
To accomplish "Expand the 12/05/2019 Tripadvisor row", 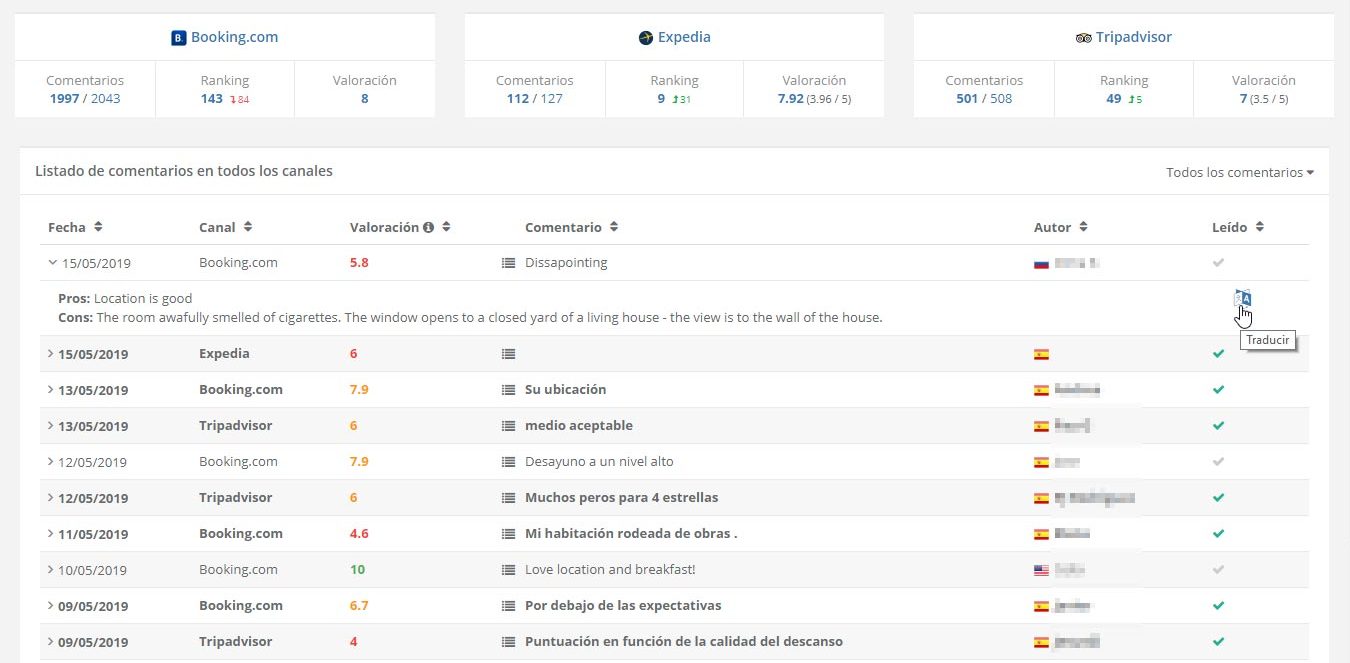I will click(x=52, y=498).
